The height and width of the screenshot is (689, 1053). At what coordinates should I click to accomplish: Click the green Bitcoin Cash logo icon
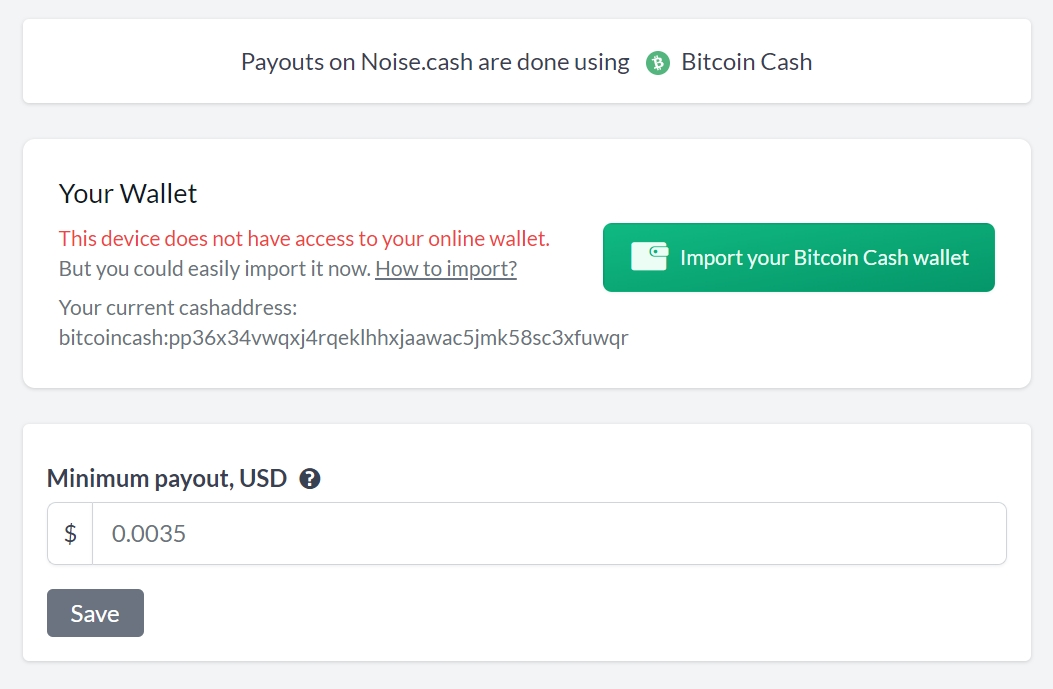coord(657,62)
